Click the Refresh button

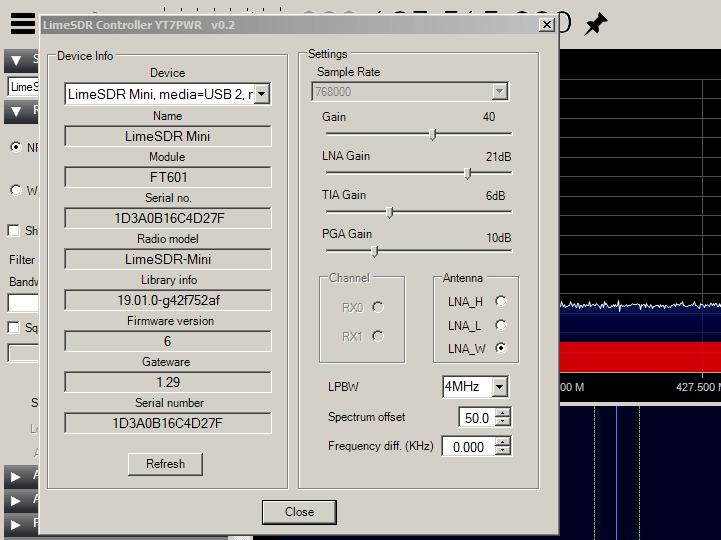(x=165, y=464)
